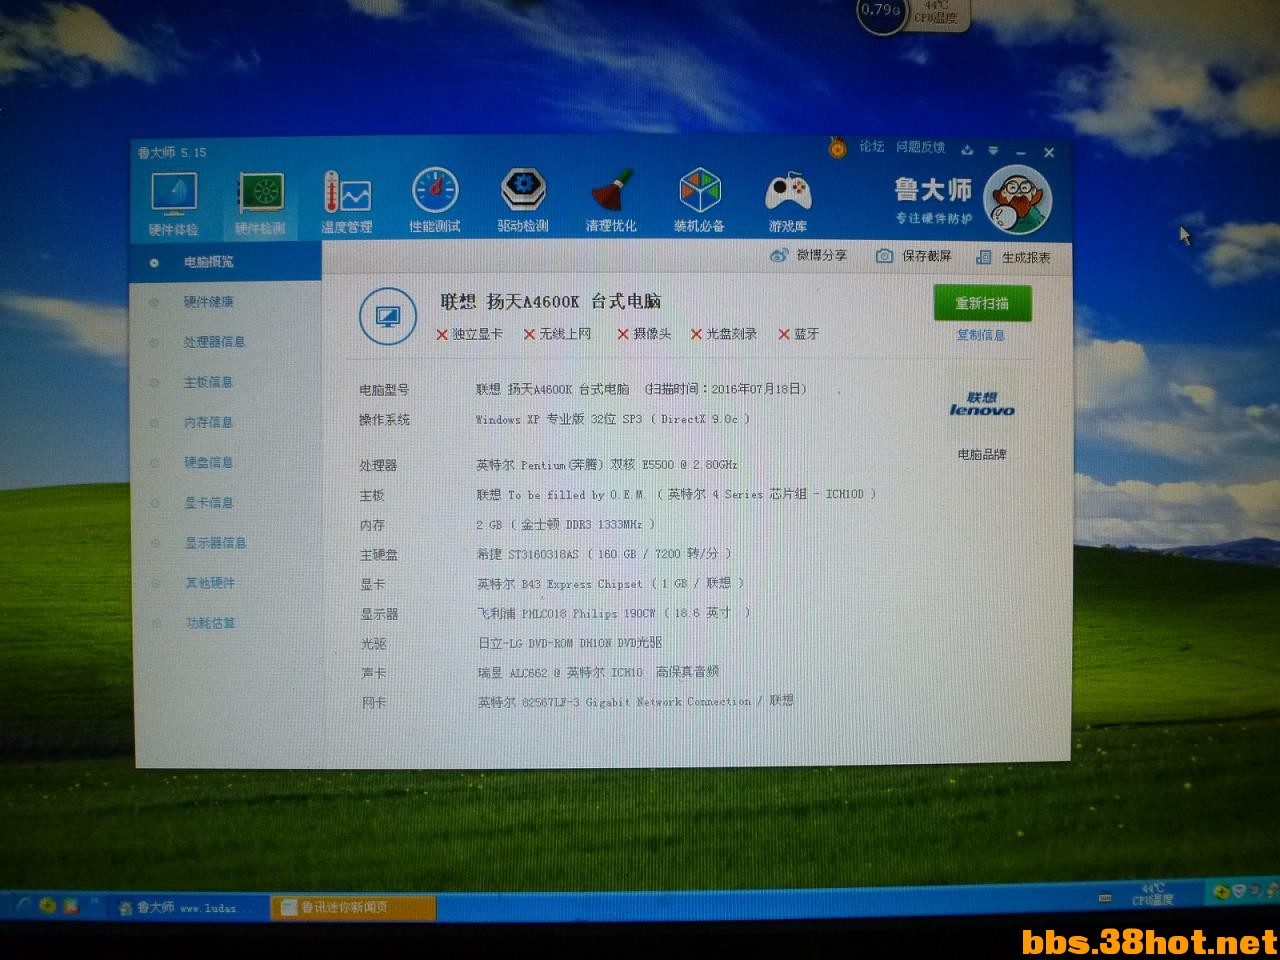Click the 鲁大师 mascot avatar
The width and height of the screenshot is (1280, 960).
(x=1017, y=199)
